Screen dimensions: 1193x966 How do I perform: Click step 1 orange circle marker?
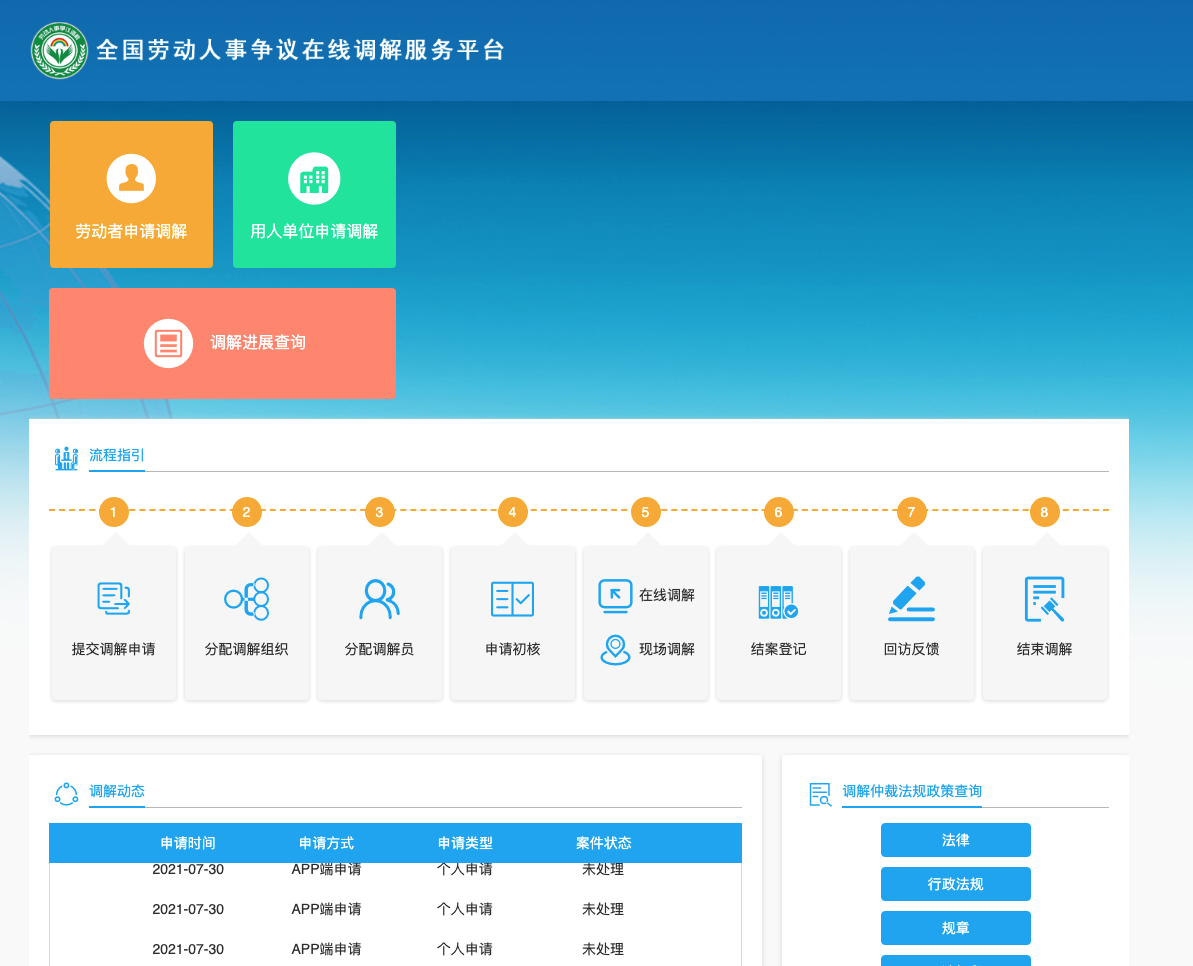tap(113, 512)
